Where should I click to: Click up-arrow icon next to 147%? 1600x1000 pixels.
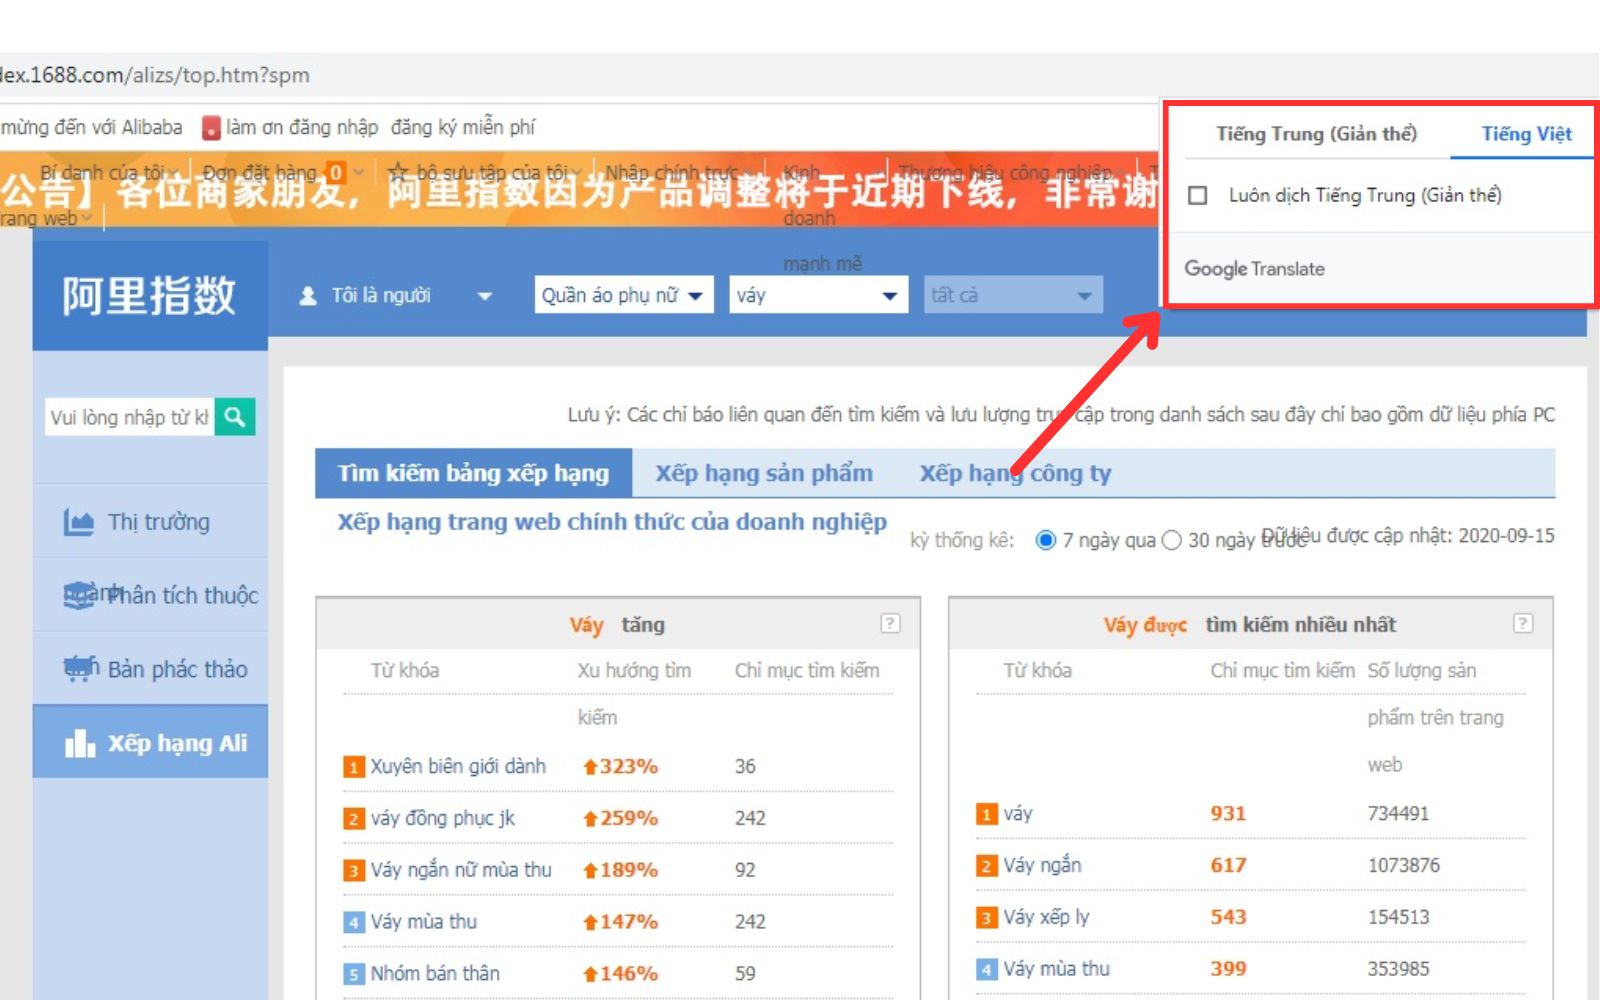[590, 922]
